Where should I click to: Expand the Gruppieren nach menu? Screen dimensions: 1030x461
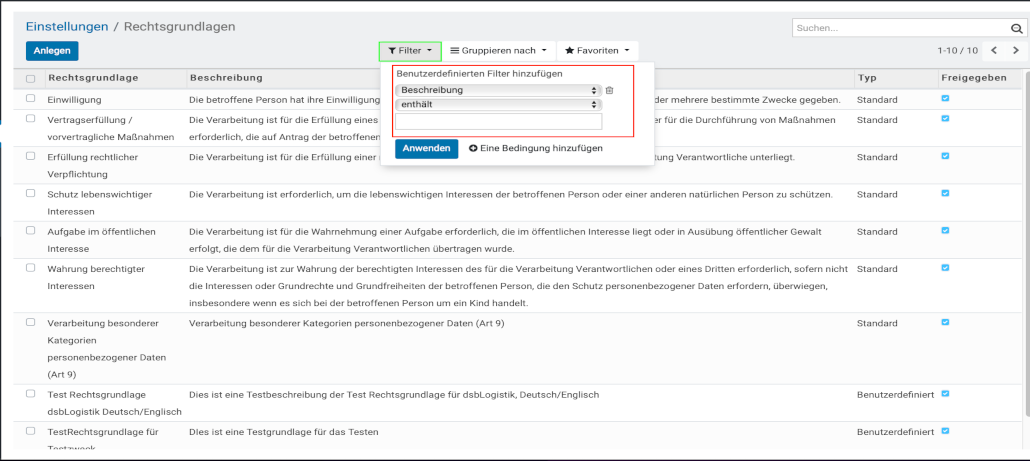(499, 50)
